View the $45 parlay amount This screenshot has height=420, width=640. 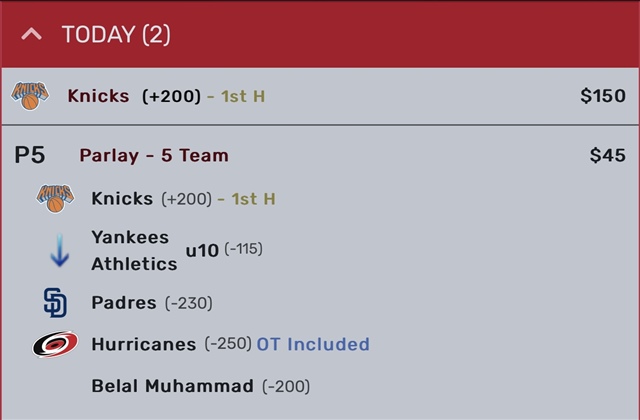[x=607, y=156]
